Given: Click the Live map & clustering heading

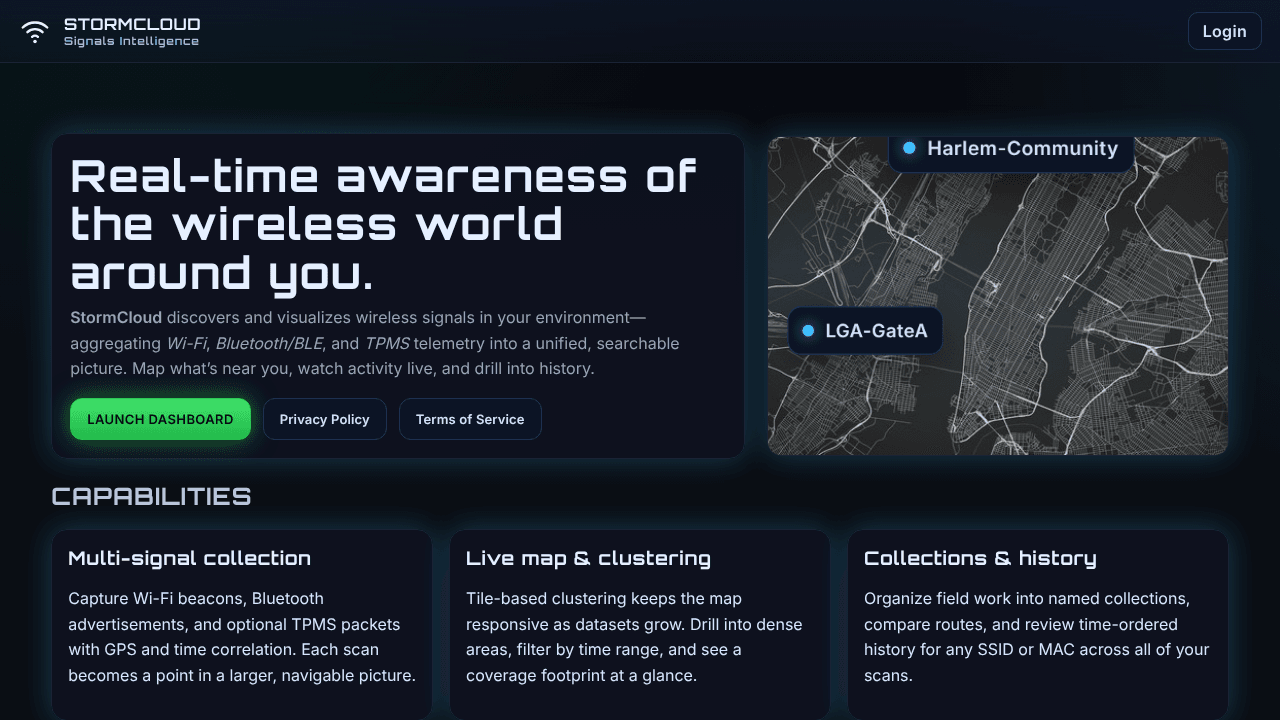Looking at the screenshot, I should click(588, 558).
